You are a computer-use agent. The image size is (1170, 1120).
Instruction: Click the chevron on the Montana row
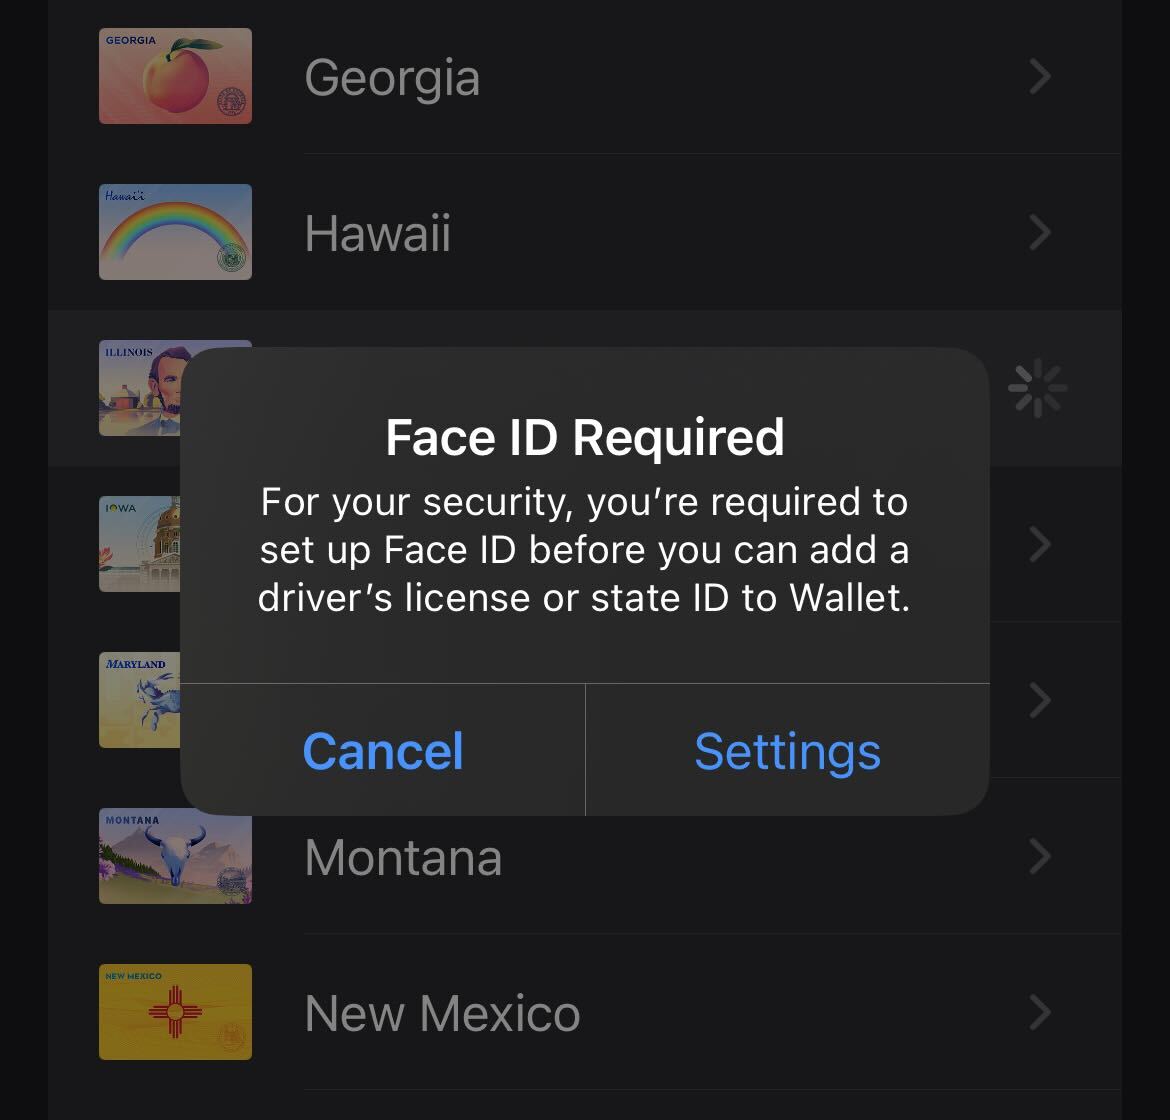(x=1040, y=856)
